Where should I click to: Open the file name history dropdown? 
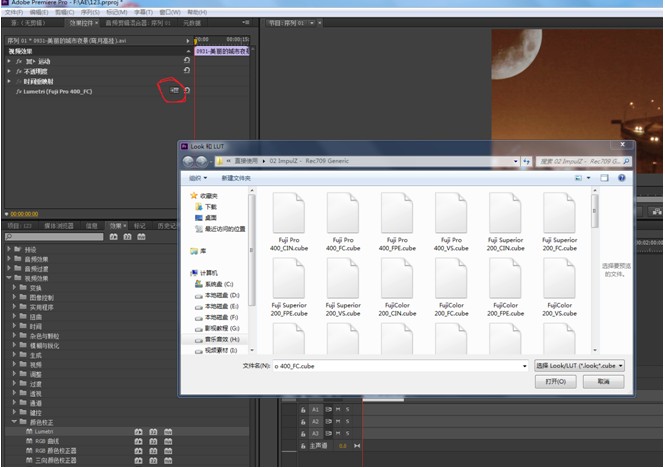(x=525, y=366)
